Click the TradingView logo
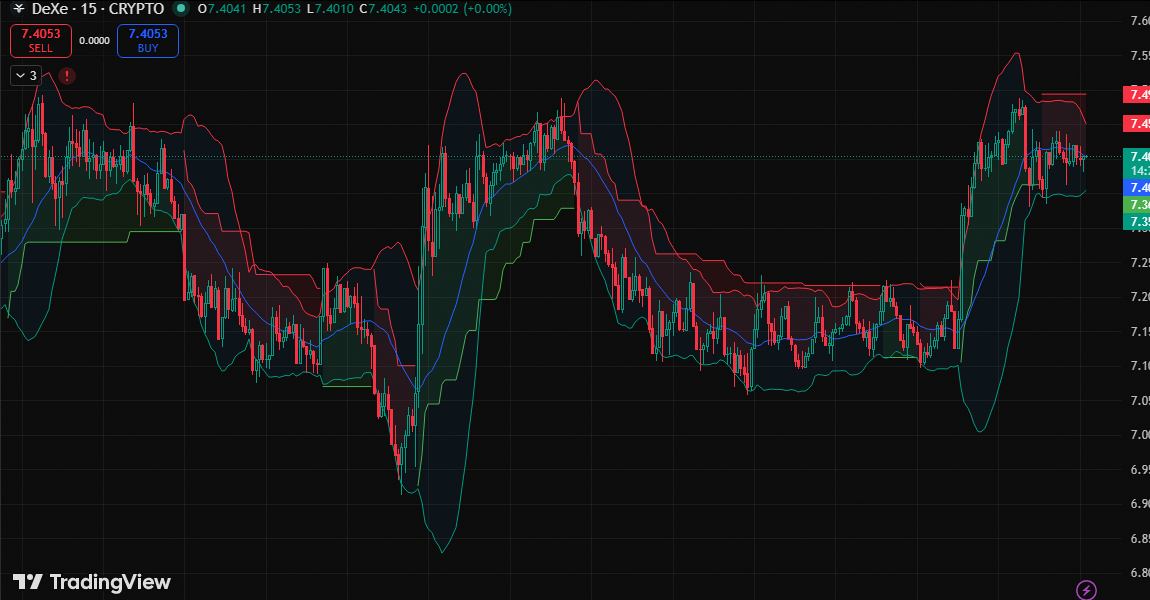1150x600 pixels. 92,582
